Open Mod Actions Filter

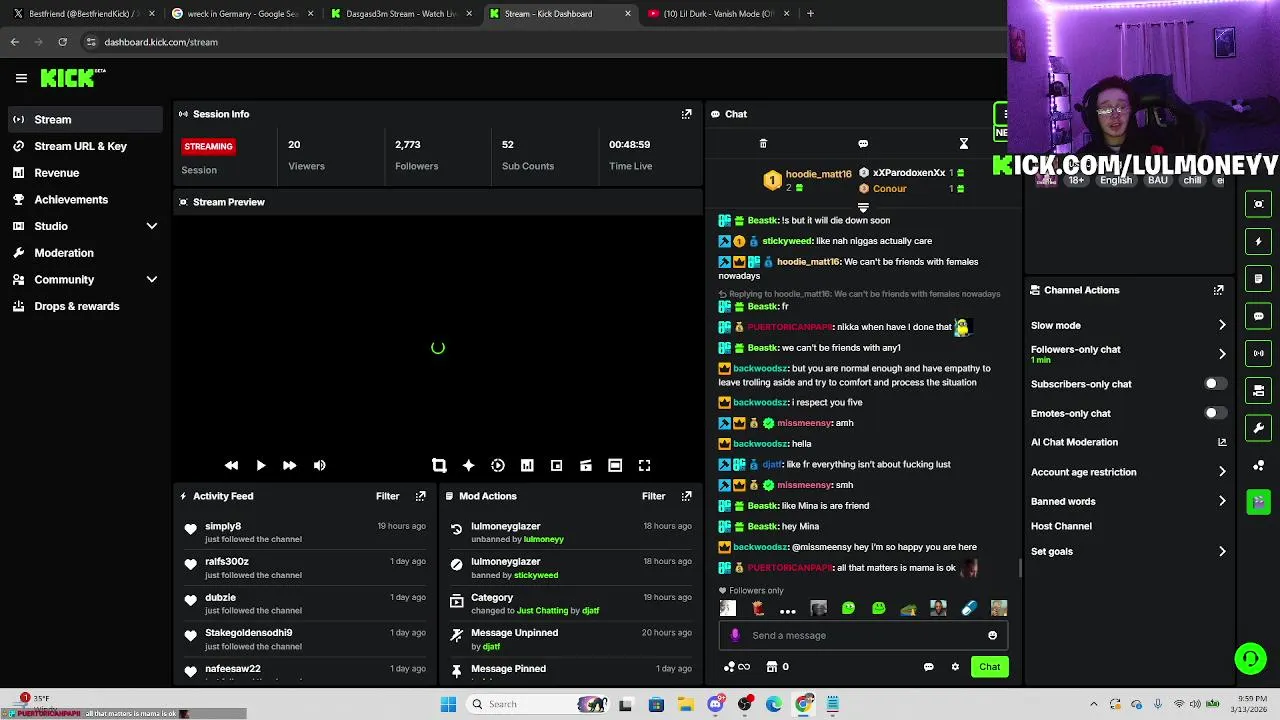653,496
